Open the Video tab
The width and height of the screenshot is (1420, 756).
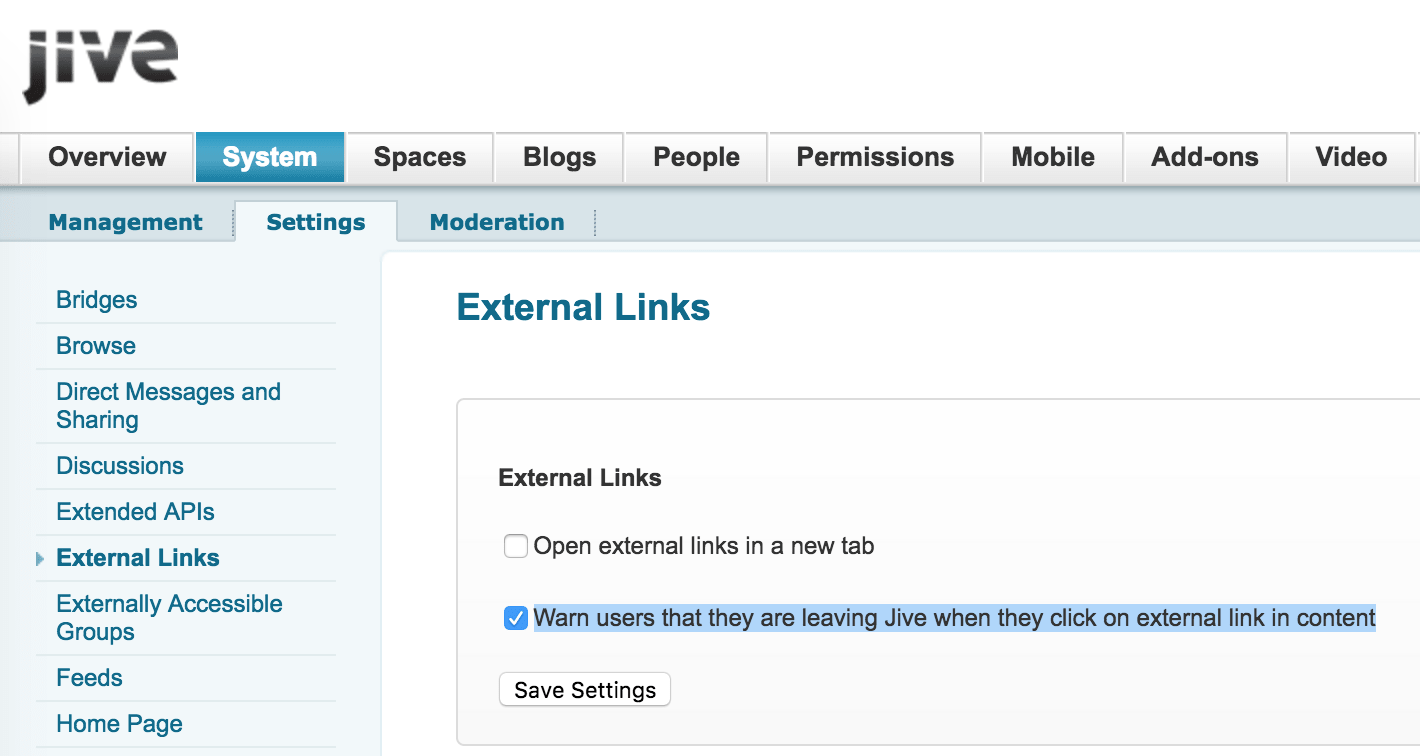tap(1351, 157)
